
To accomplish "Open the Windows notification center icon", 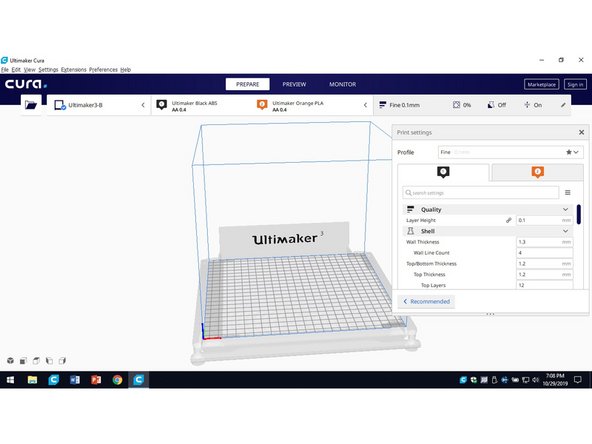I will tap(577, 380).
